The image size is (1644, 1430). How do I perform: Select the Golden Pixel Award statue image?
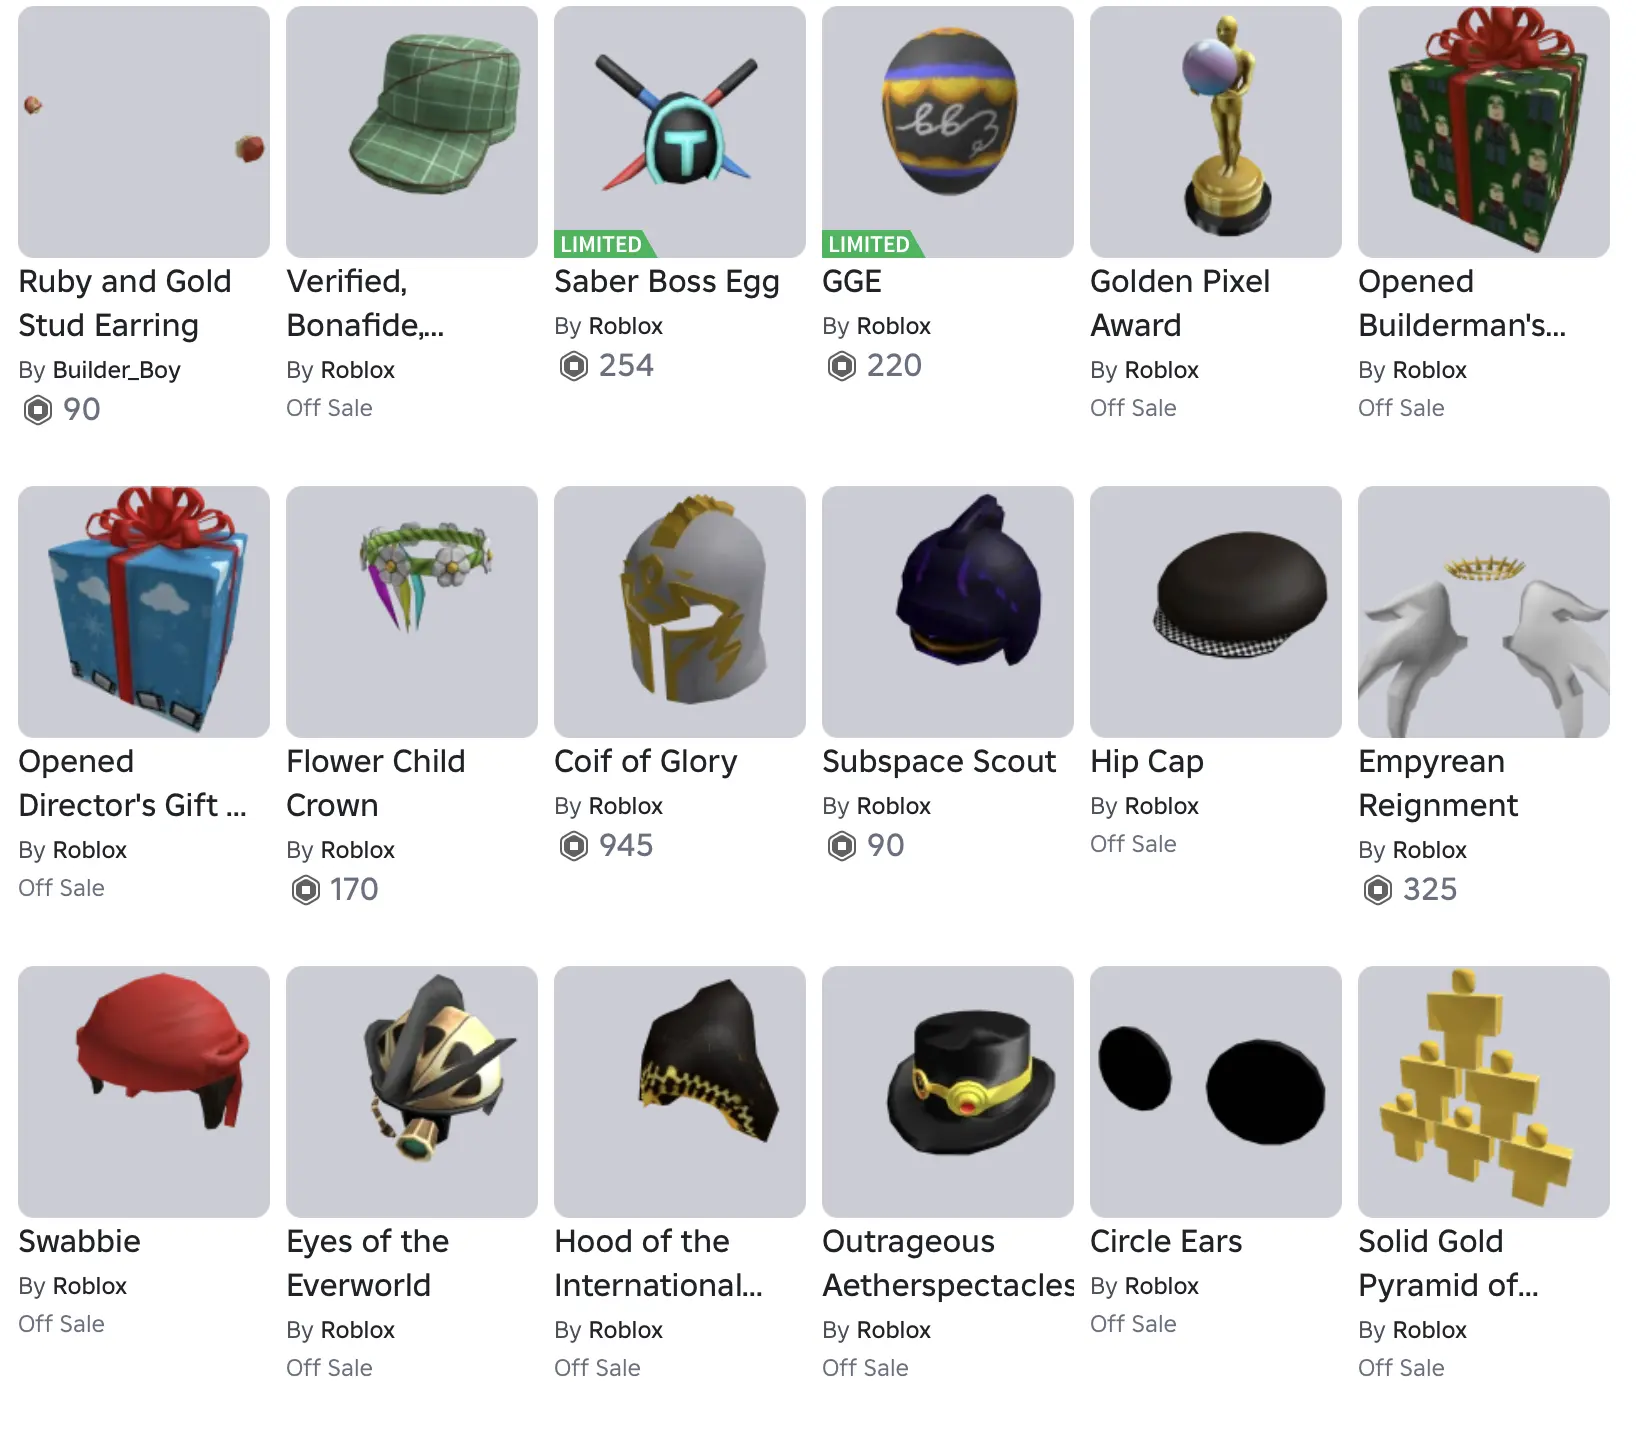pos(1216,132)
